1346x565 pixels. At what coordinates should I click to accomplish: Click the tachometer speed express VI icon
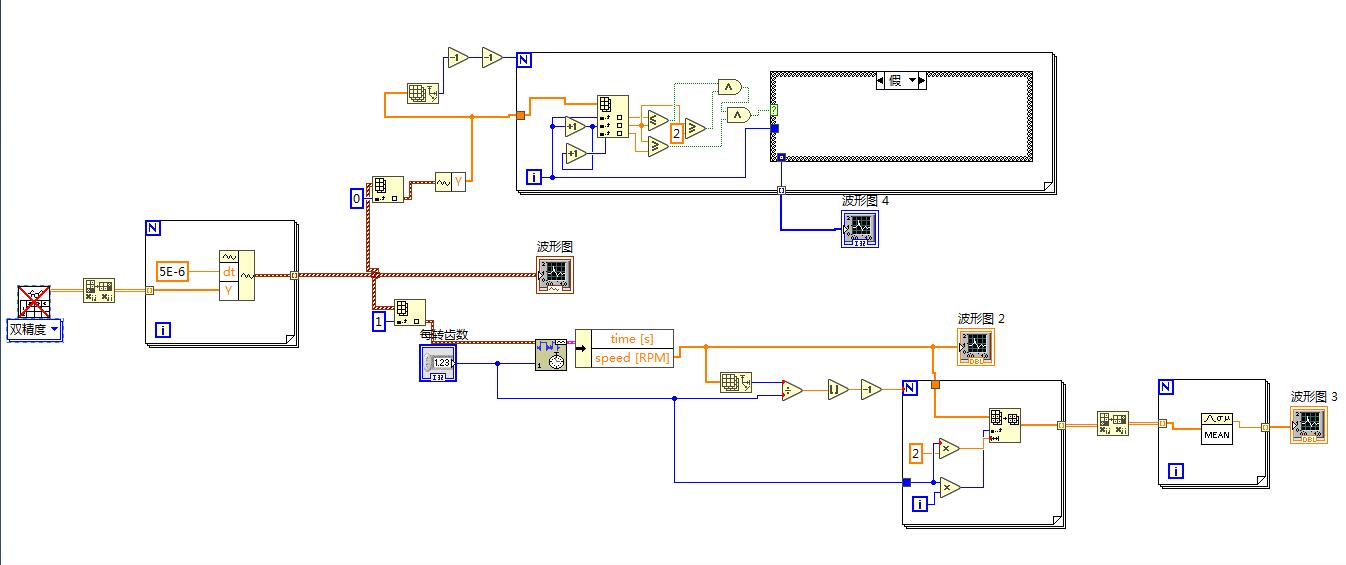[x=552, y=354]
